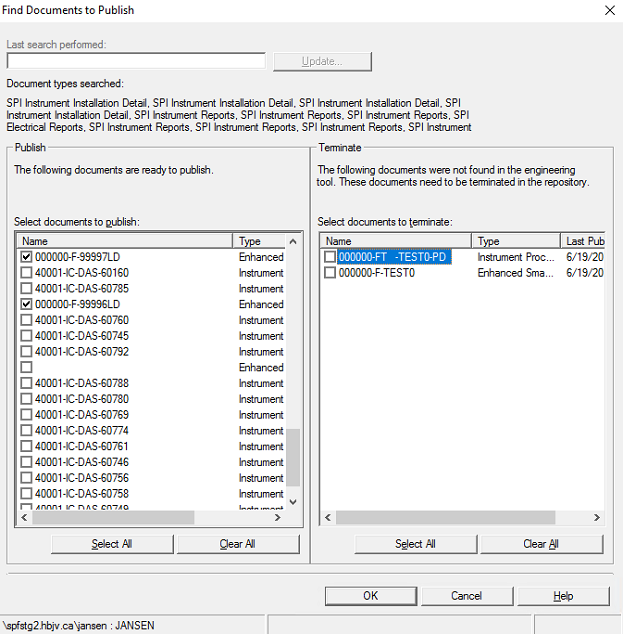Confirm the dialog with OK
This screenshot has width=625, height=635.
pos(370,596)
